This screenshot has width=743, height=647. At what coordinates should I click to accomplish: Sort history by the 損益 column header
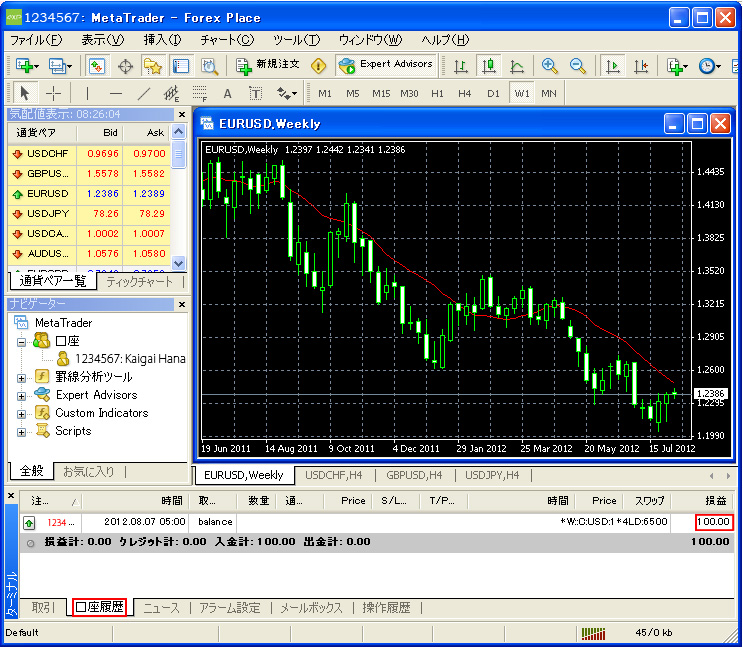pos(703,501)
